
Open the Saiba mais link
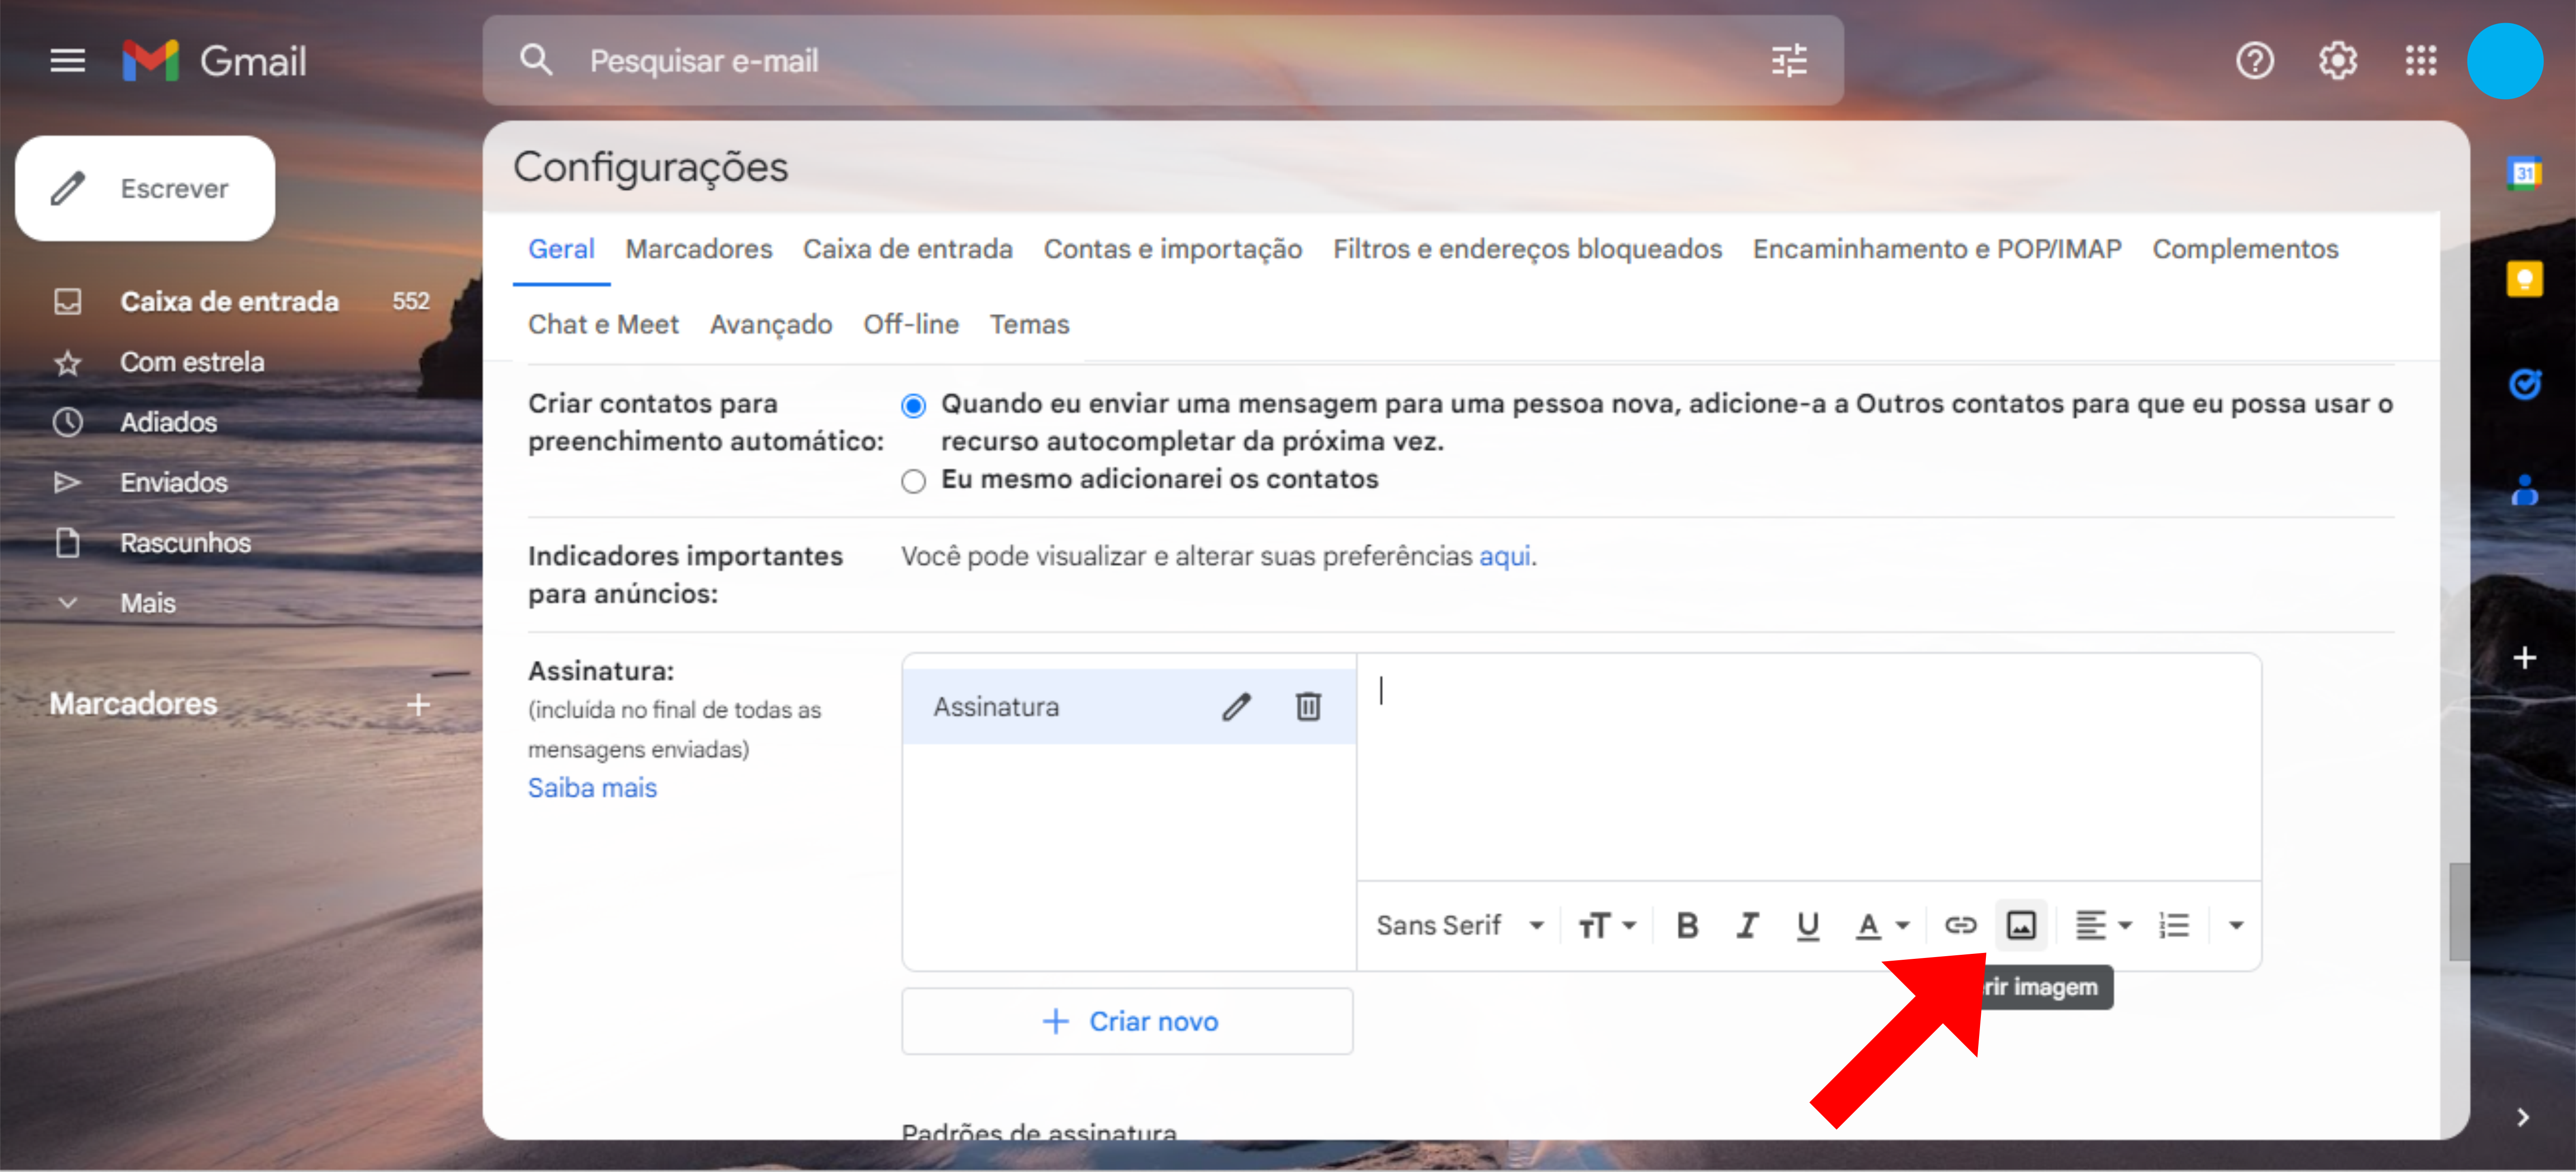click(x=592, y=788)
